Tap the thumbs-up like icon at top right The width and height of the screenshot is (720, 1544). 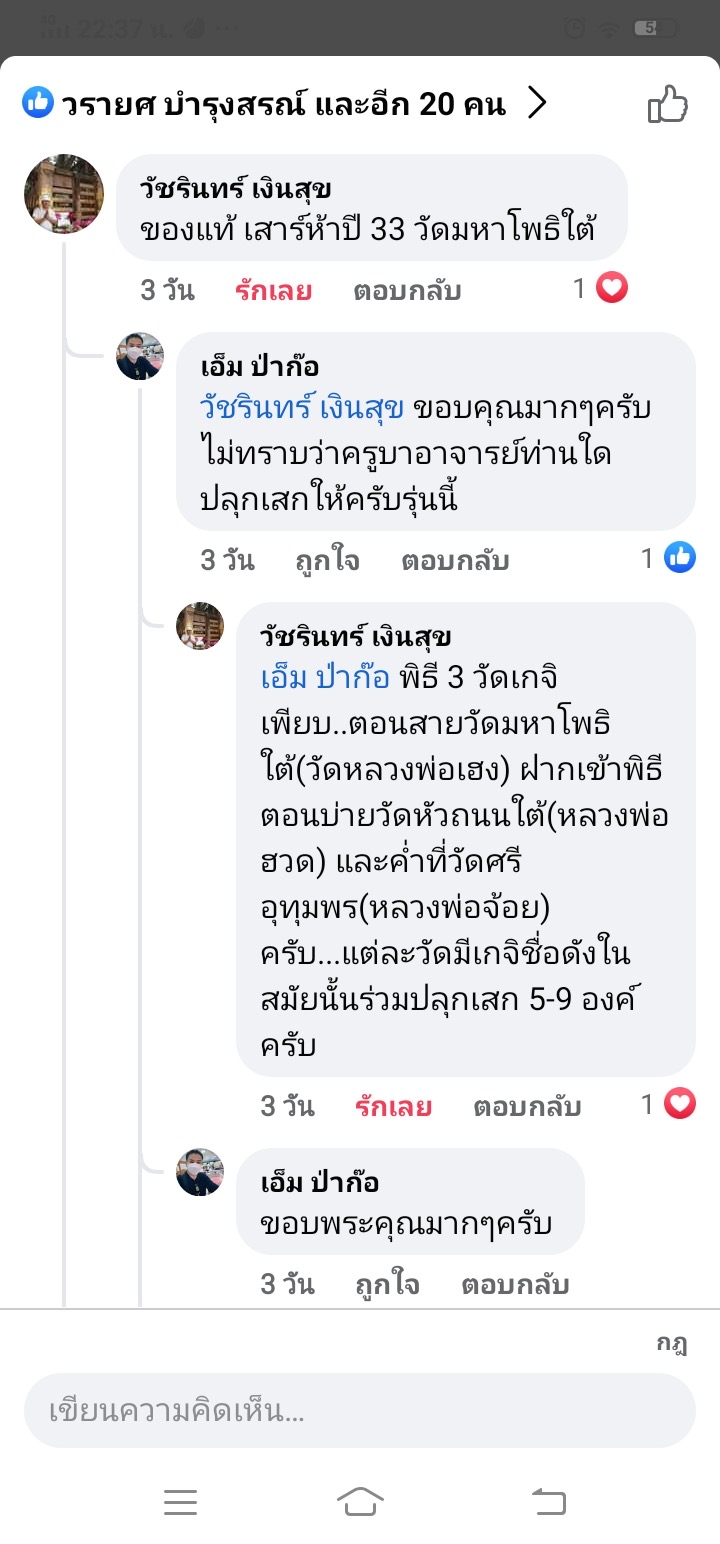pos(668,104)
